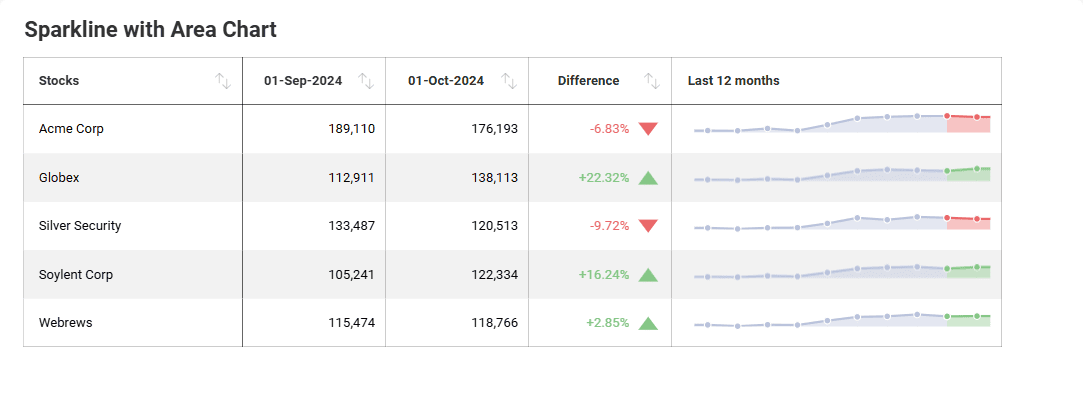Screen dimensions: 1083x417
Task: Select the Last 12 months header
Action: point(734,81)
